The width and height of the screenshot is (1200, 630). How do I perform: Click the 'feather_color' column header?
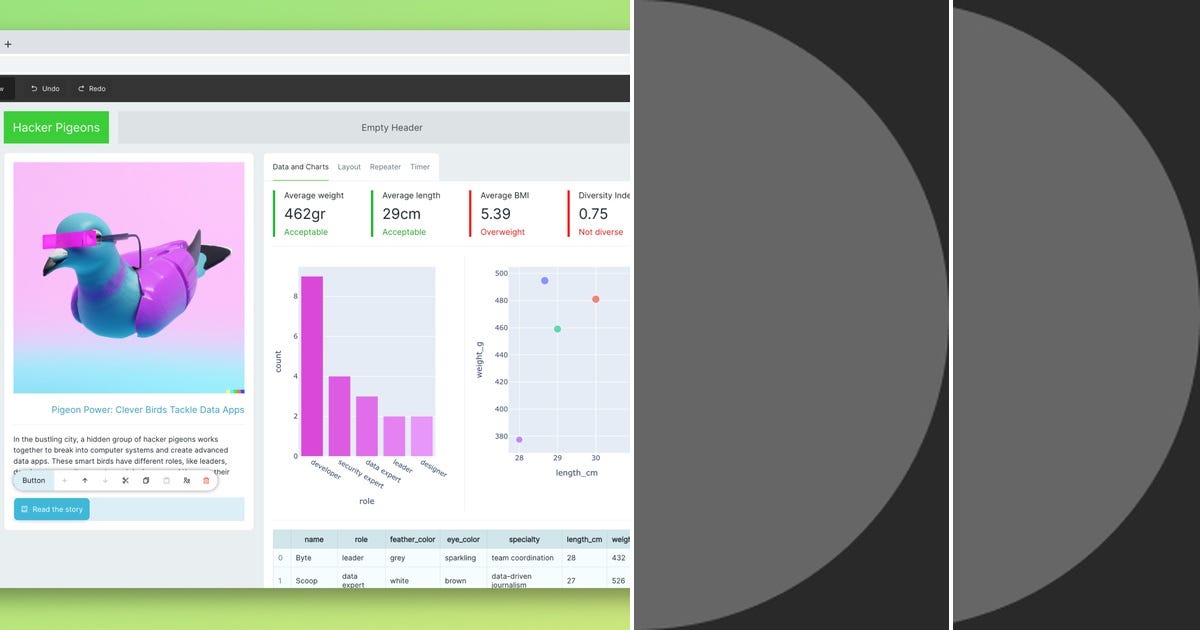pyautogui.click(x=413, y=539)
